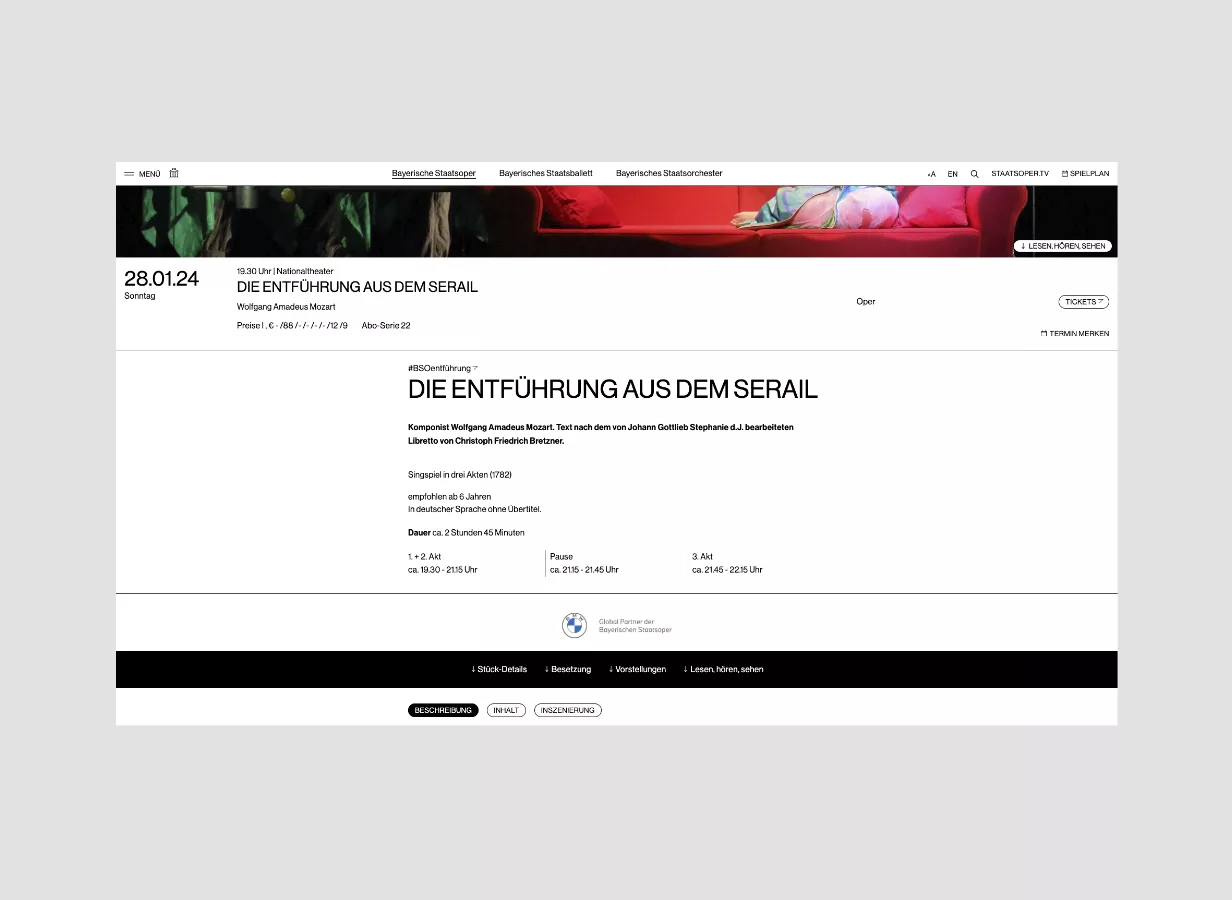Increase font size with the +A control

click(x=932, y=174)
